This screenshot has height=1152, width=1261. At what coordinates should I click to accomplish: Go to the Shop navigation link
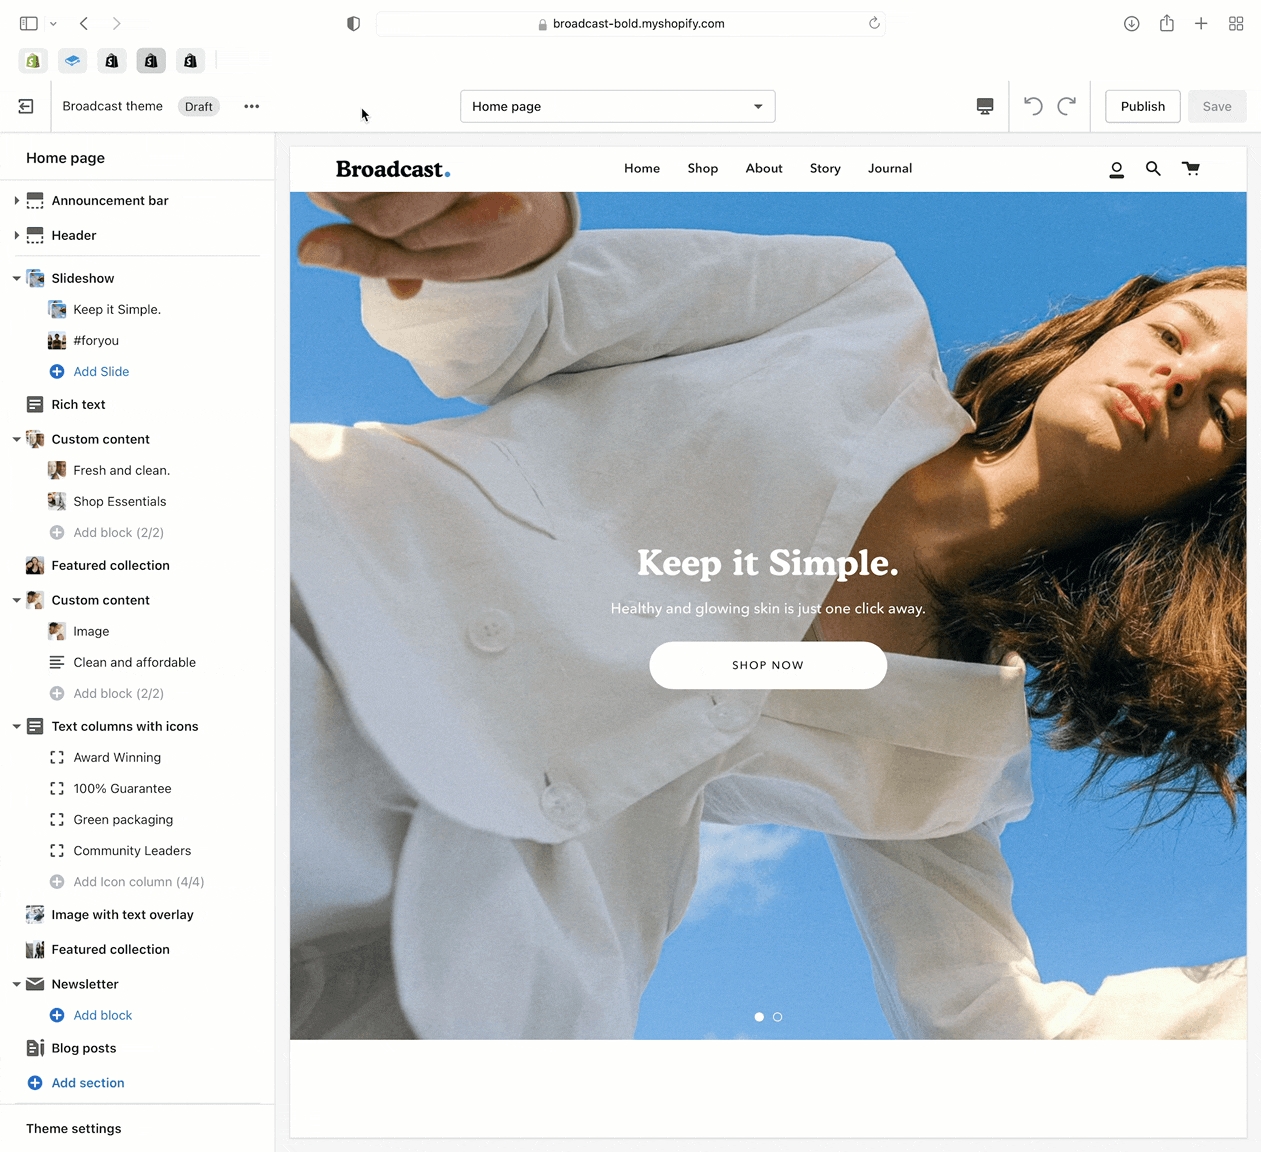pyautogui.click(x=702, y=169)
